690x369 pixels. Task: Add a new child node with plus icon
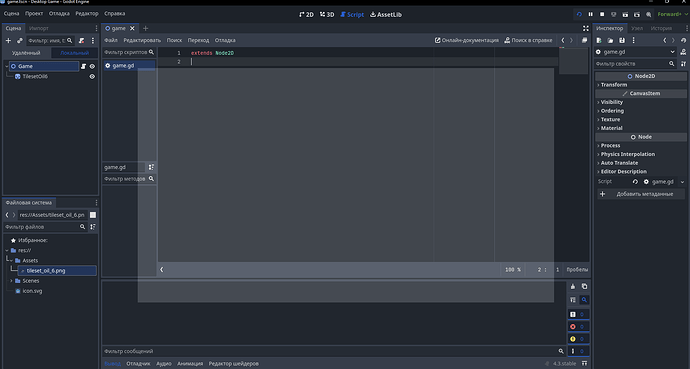[8, 40]
